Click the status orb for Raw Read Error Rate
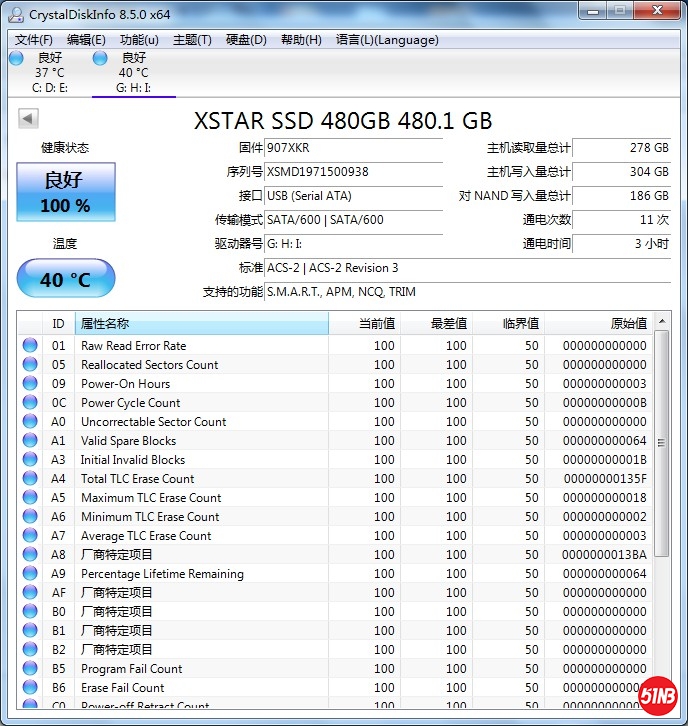The image size is (688, 726). [30, 346]
